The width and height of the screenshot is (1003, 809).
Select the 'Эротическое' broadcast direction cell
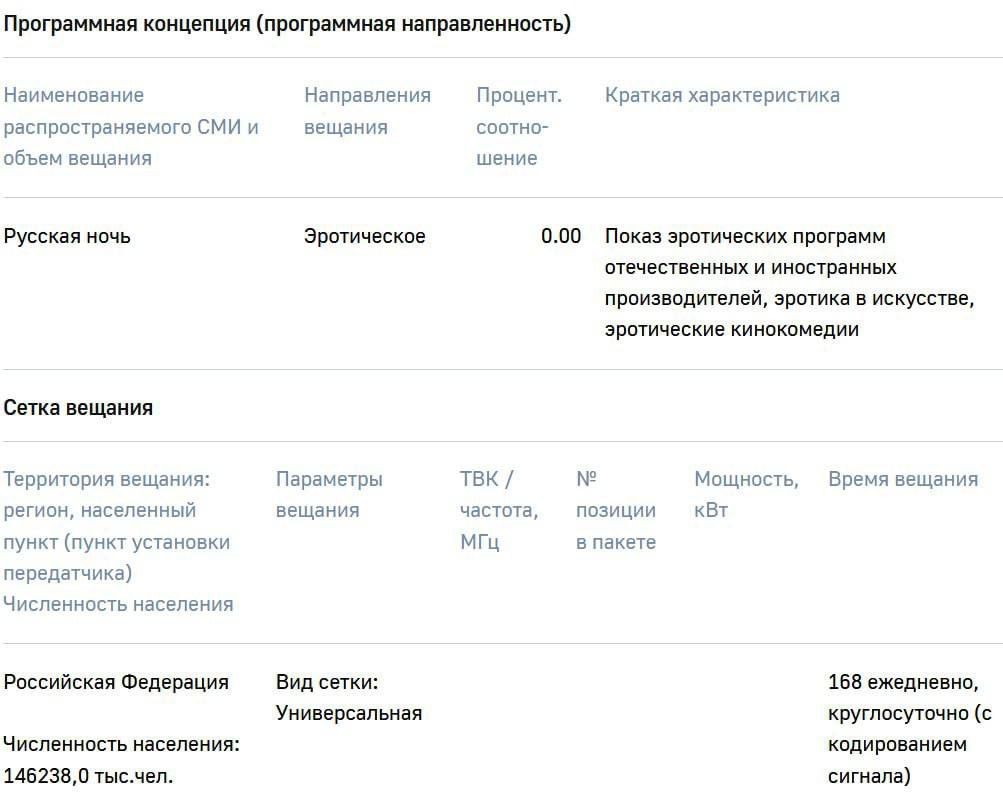(x=364, y=236)
